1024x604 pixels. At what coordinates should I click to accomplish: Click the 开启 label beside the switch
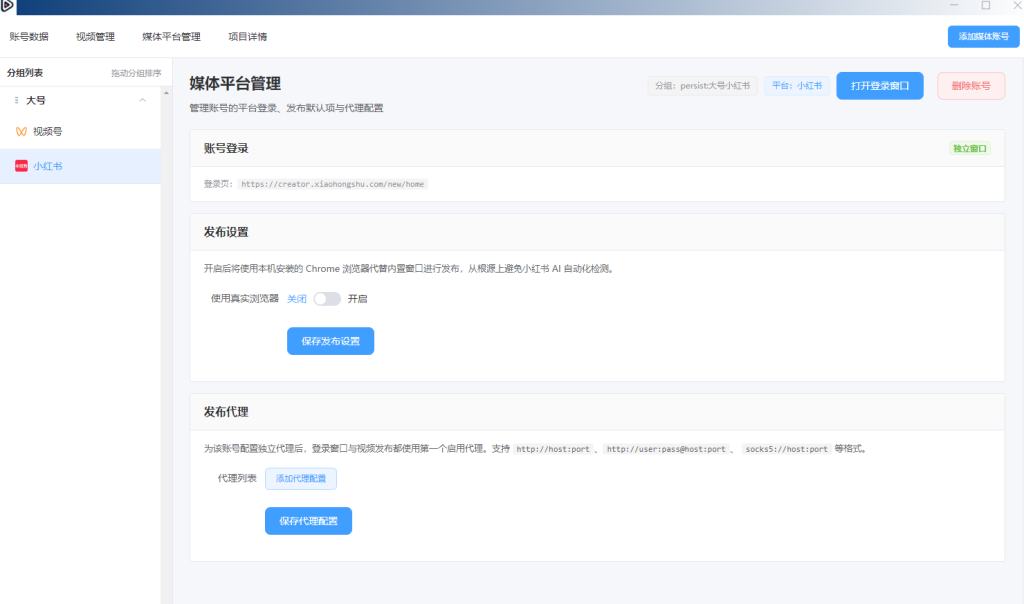[357, 299]
